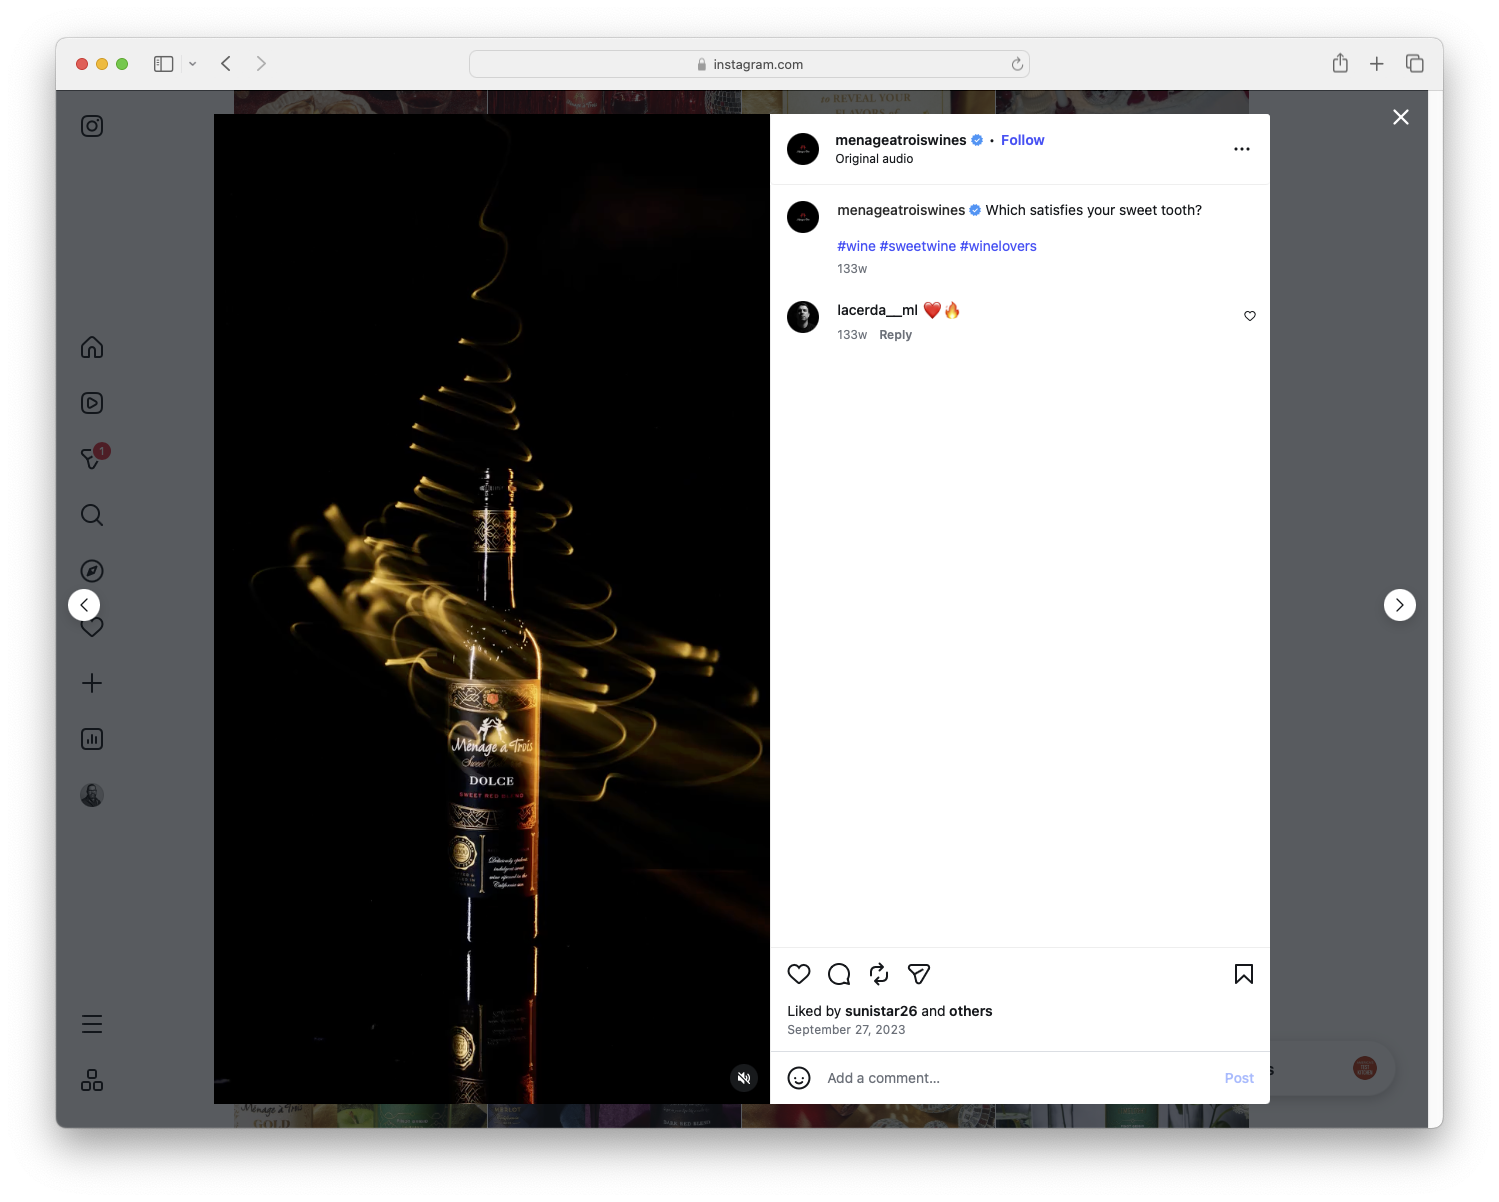Viewport: 1499px width, 1202px height.
Task: Open the Safari sidebar options dropdown arrow
Action: pyautogui.click(x=193, y=63)
